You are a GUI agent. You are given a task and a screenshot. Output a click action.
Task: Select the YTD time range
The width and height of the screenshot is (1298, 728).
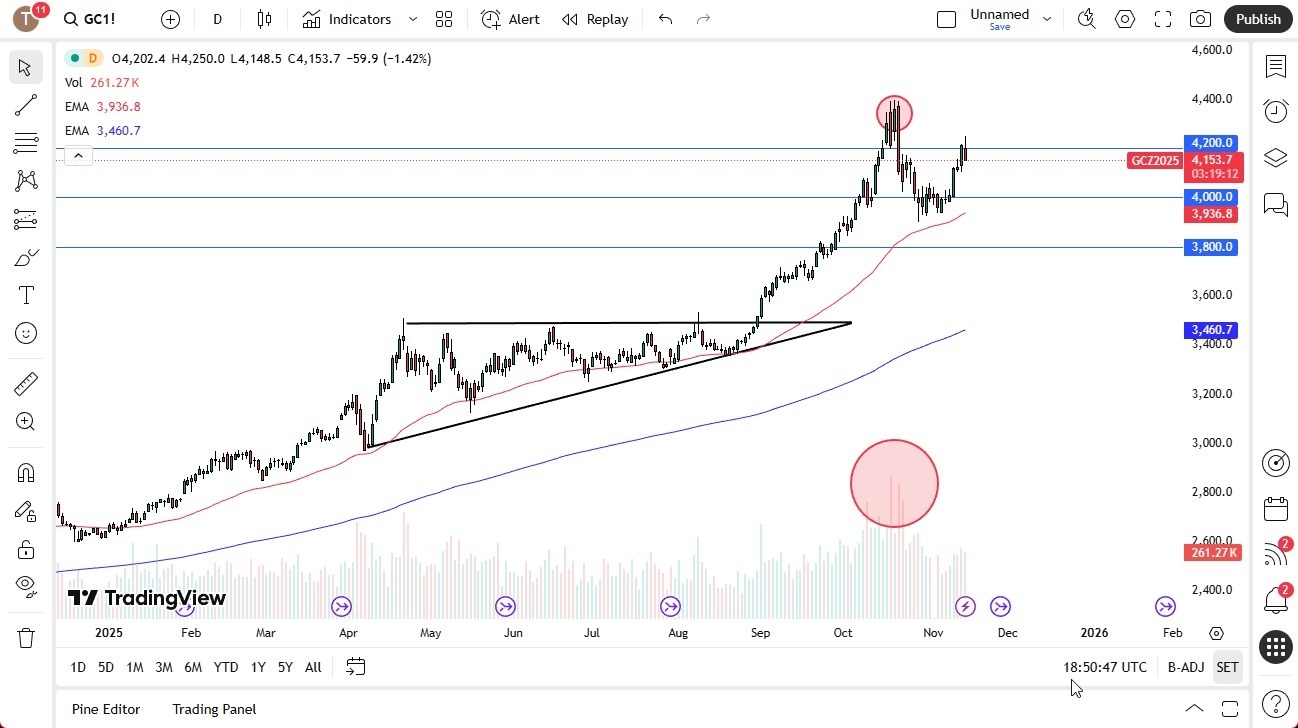(225, 666)
